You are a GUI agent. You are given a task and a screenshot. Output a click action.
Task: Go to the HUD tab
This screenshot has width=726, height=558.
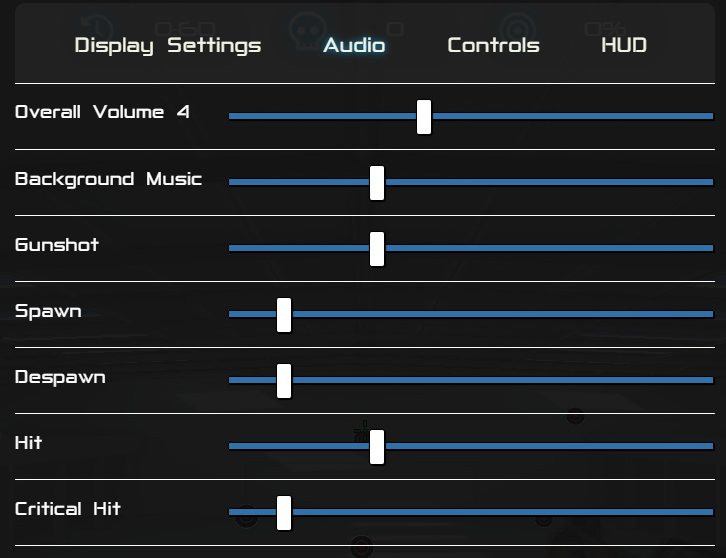624,45
